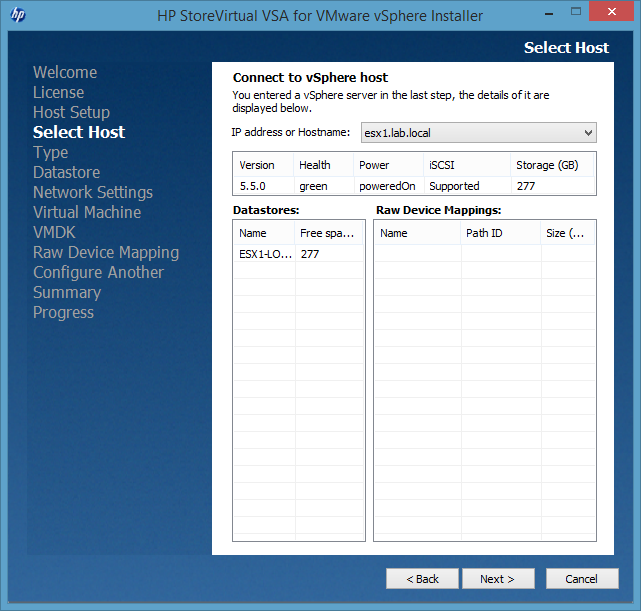The height and width of the screenshot is (611, 641).
Task: Maximize the installer window
Action: 576,12
